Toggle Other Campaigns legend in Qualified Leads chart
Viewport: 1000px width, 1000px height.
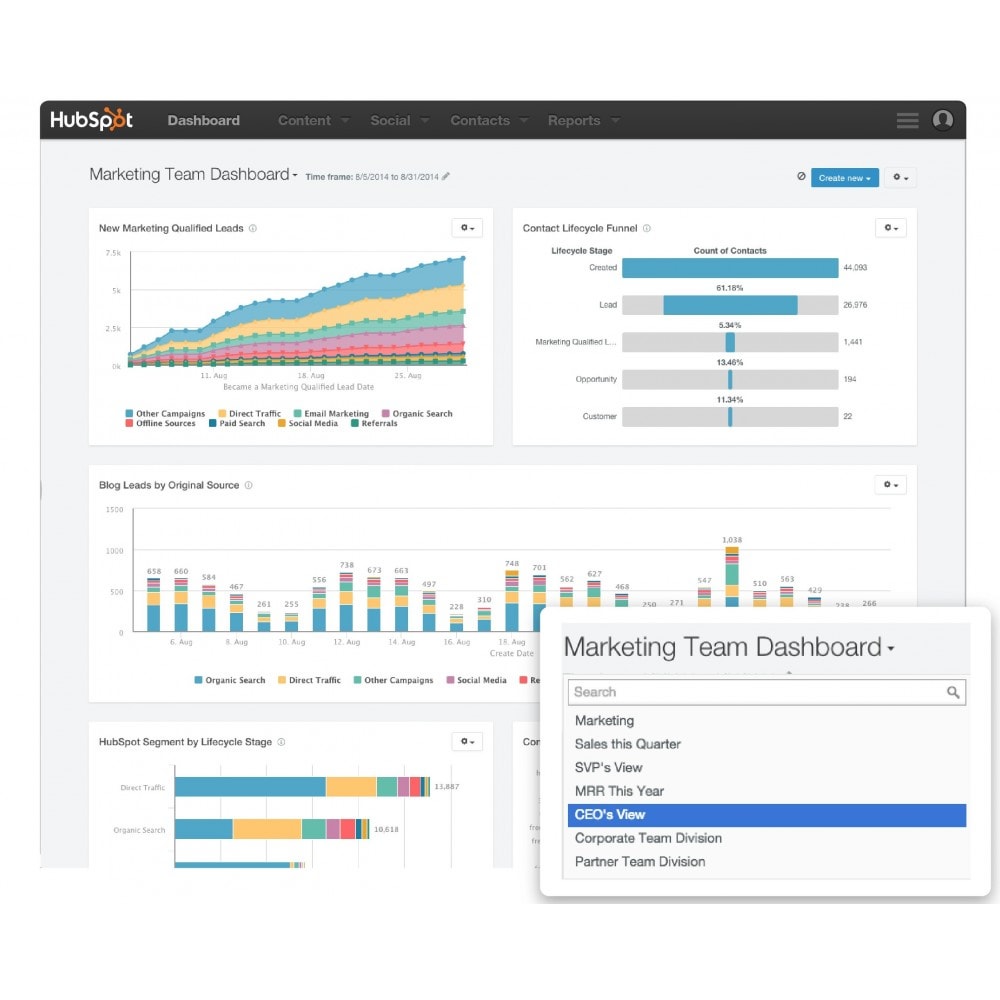165,413
